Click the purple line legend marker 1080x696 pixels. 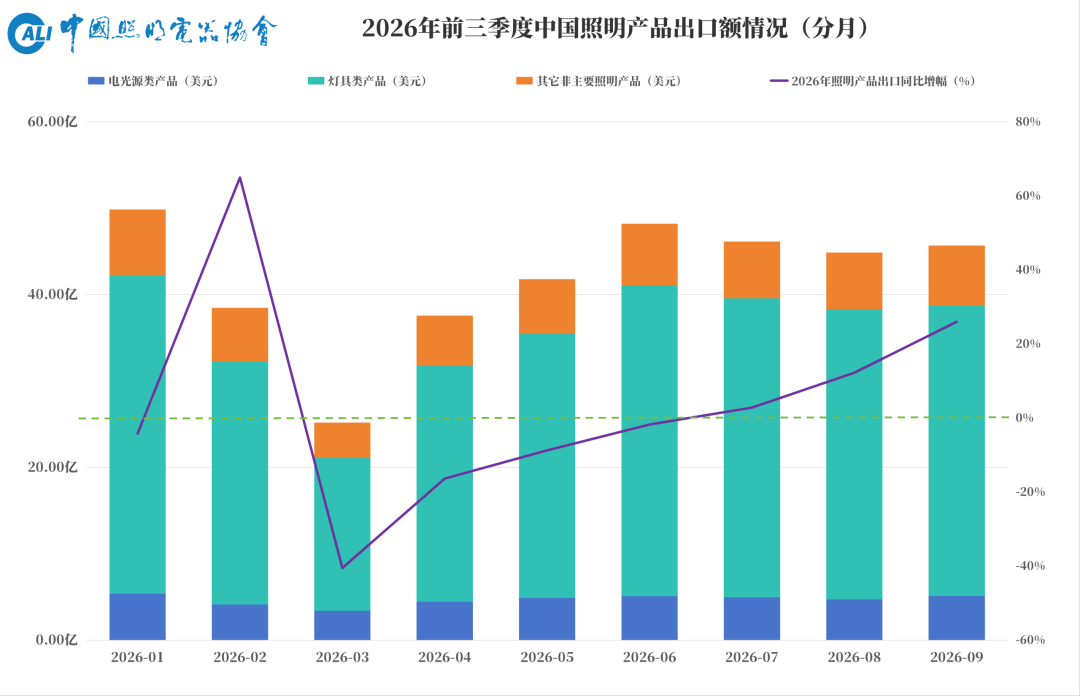779,81
